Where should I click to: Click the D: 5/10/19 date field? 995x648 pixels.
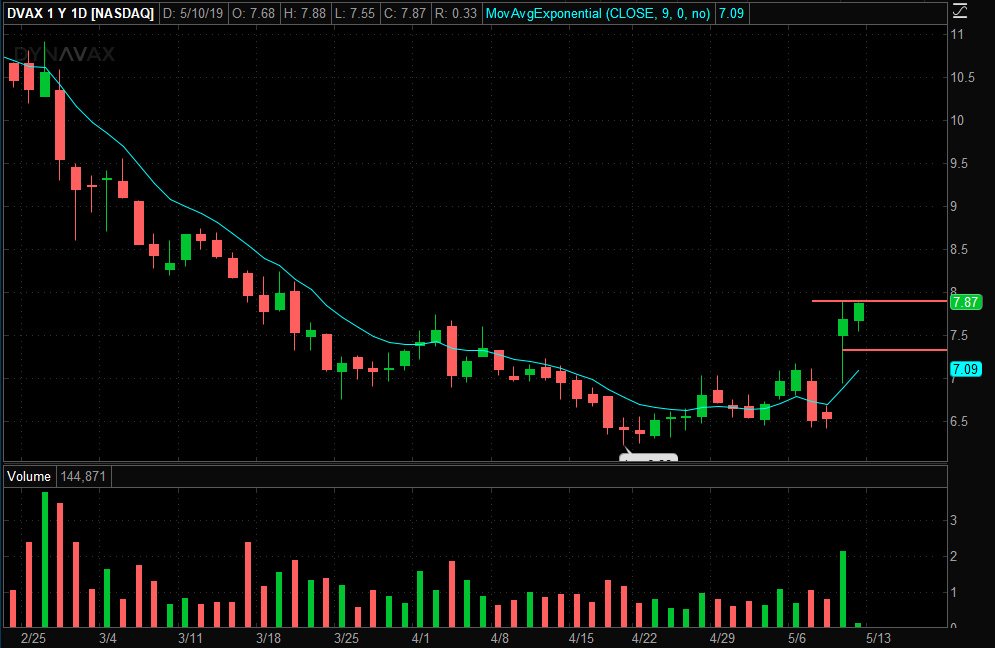pyautogui.click(x=193, y=13)
